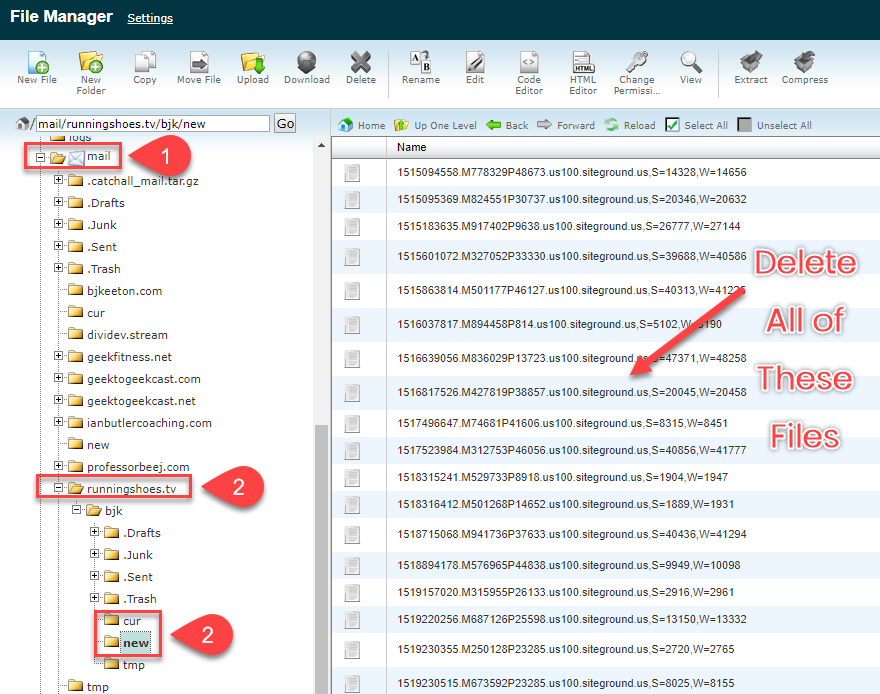Click the directory path input field
Image resolution: width=880 pixels, height=694 pixels.
point(152,123)
